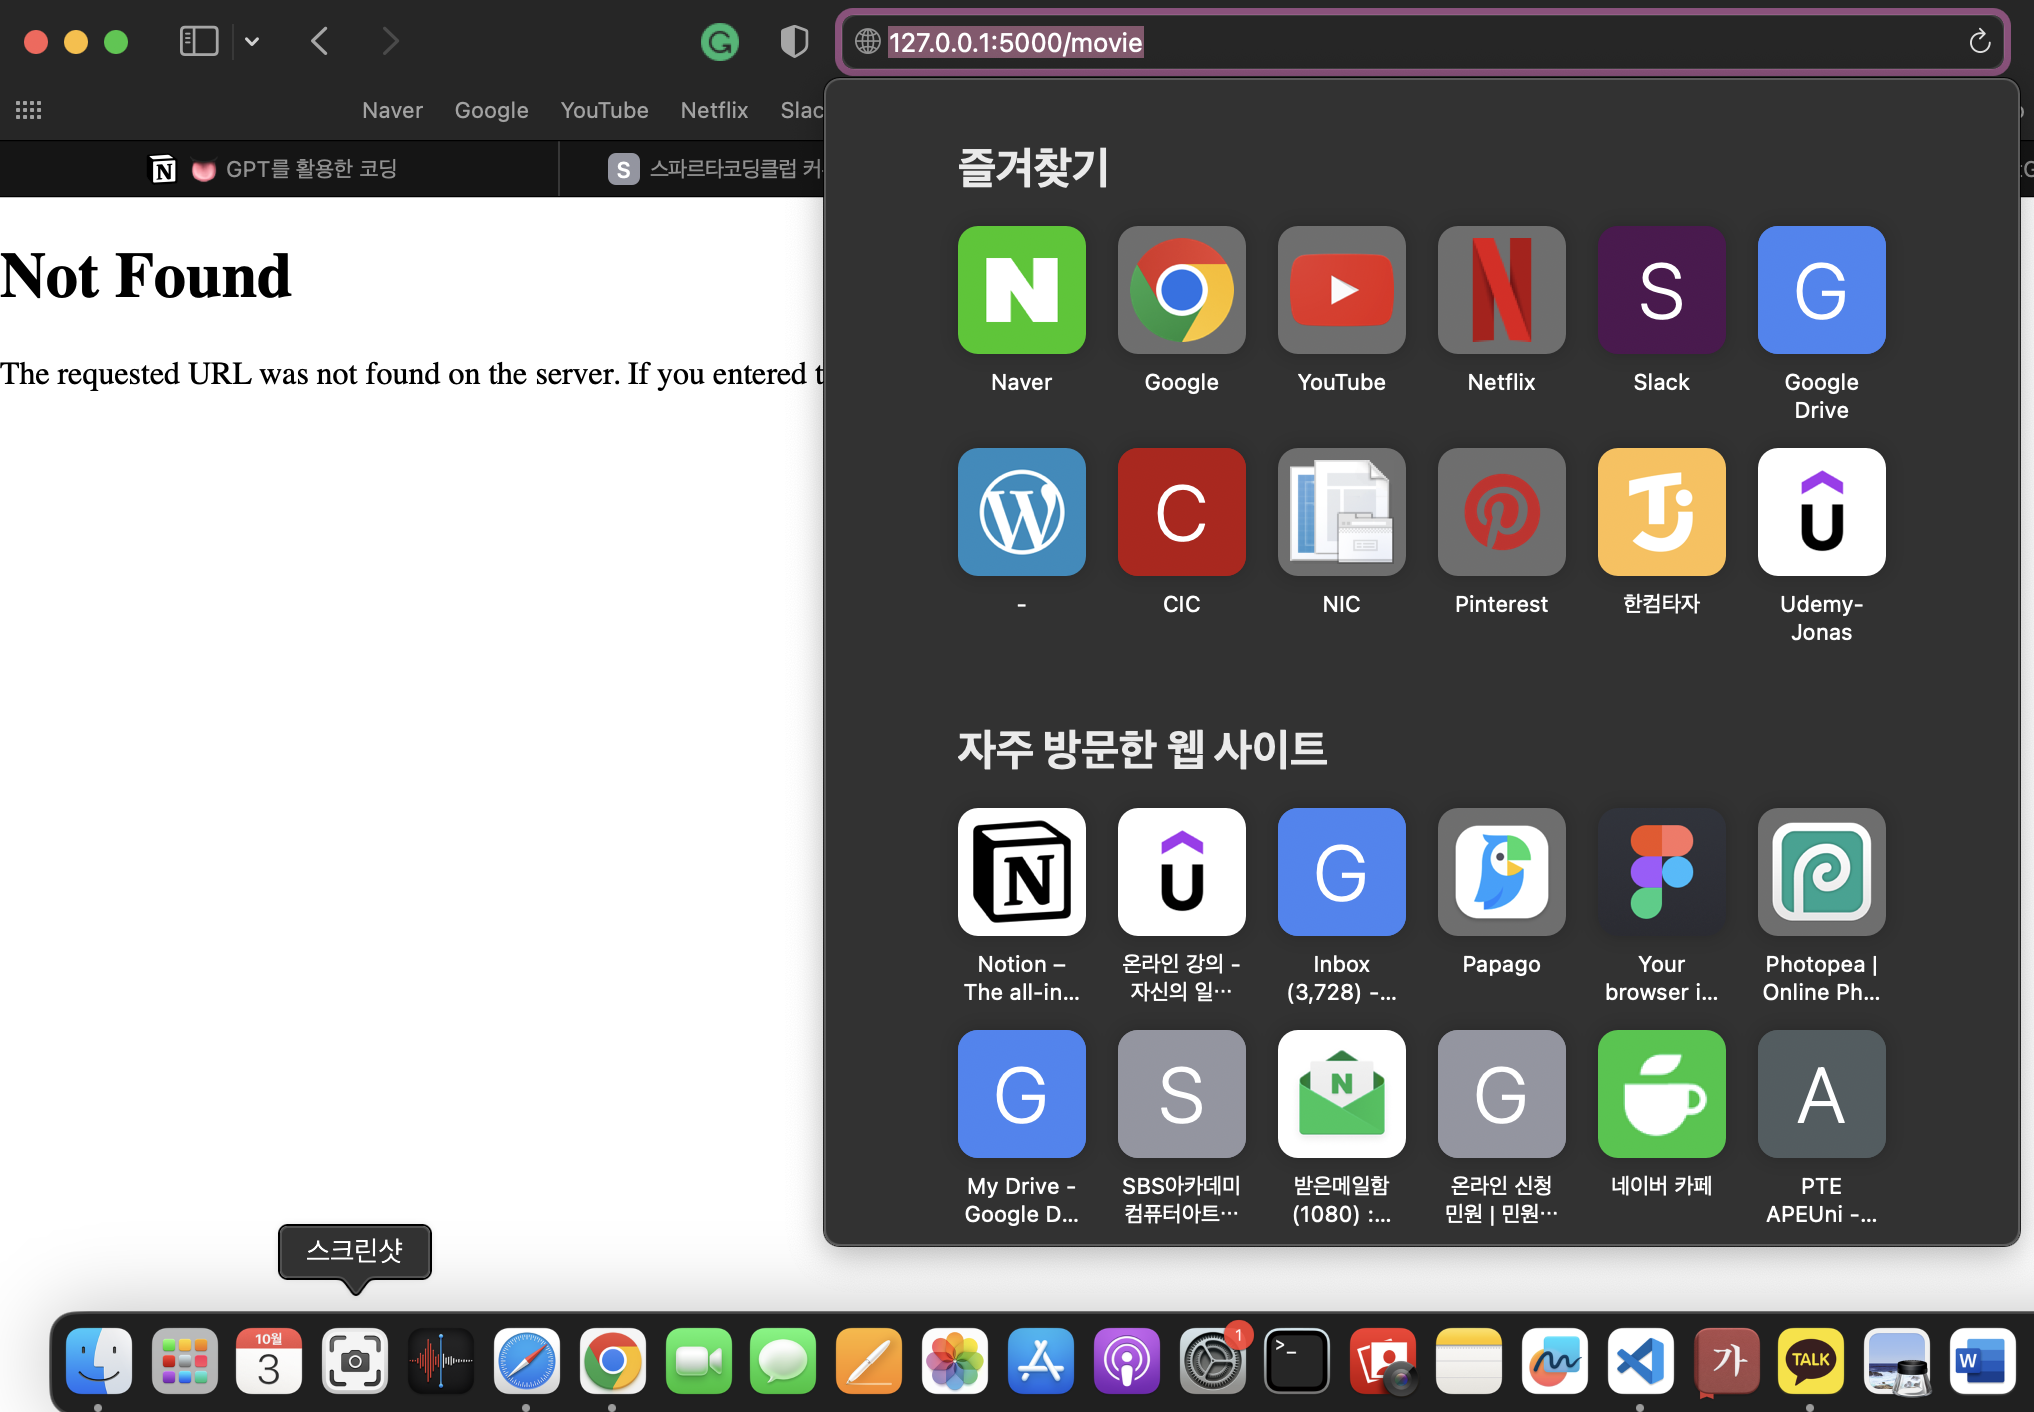
Task: Click the YouTube link in the favorites bar
Action: [604, 110]
